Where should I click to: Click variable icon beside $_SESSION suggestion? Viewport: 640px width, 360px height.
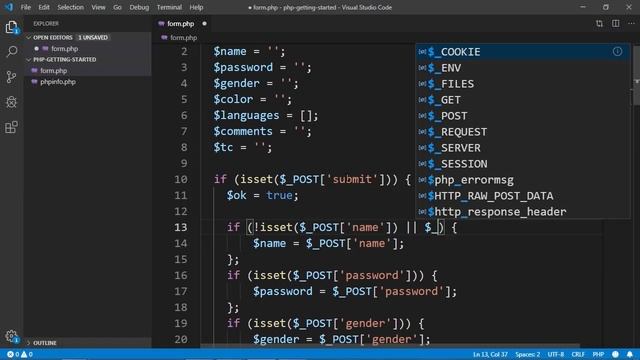point(422,164)
